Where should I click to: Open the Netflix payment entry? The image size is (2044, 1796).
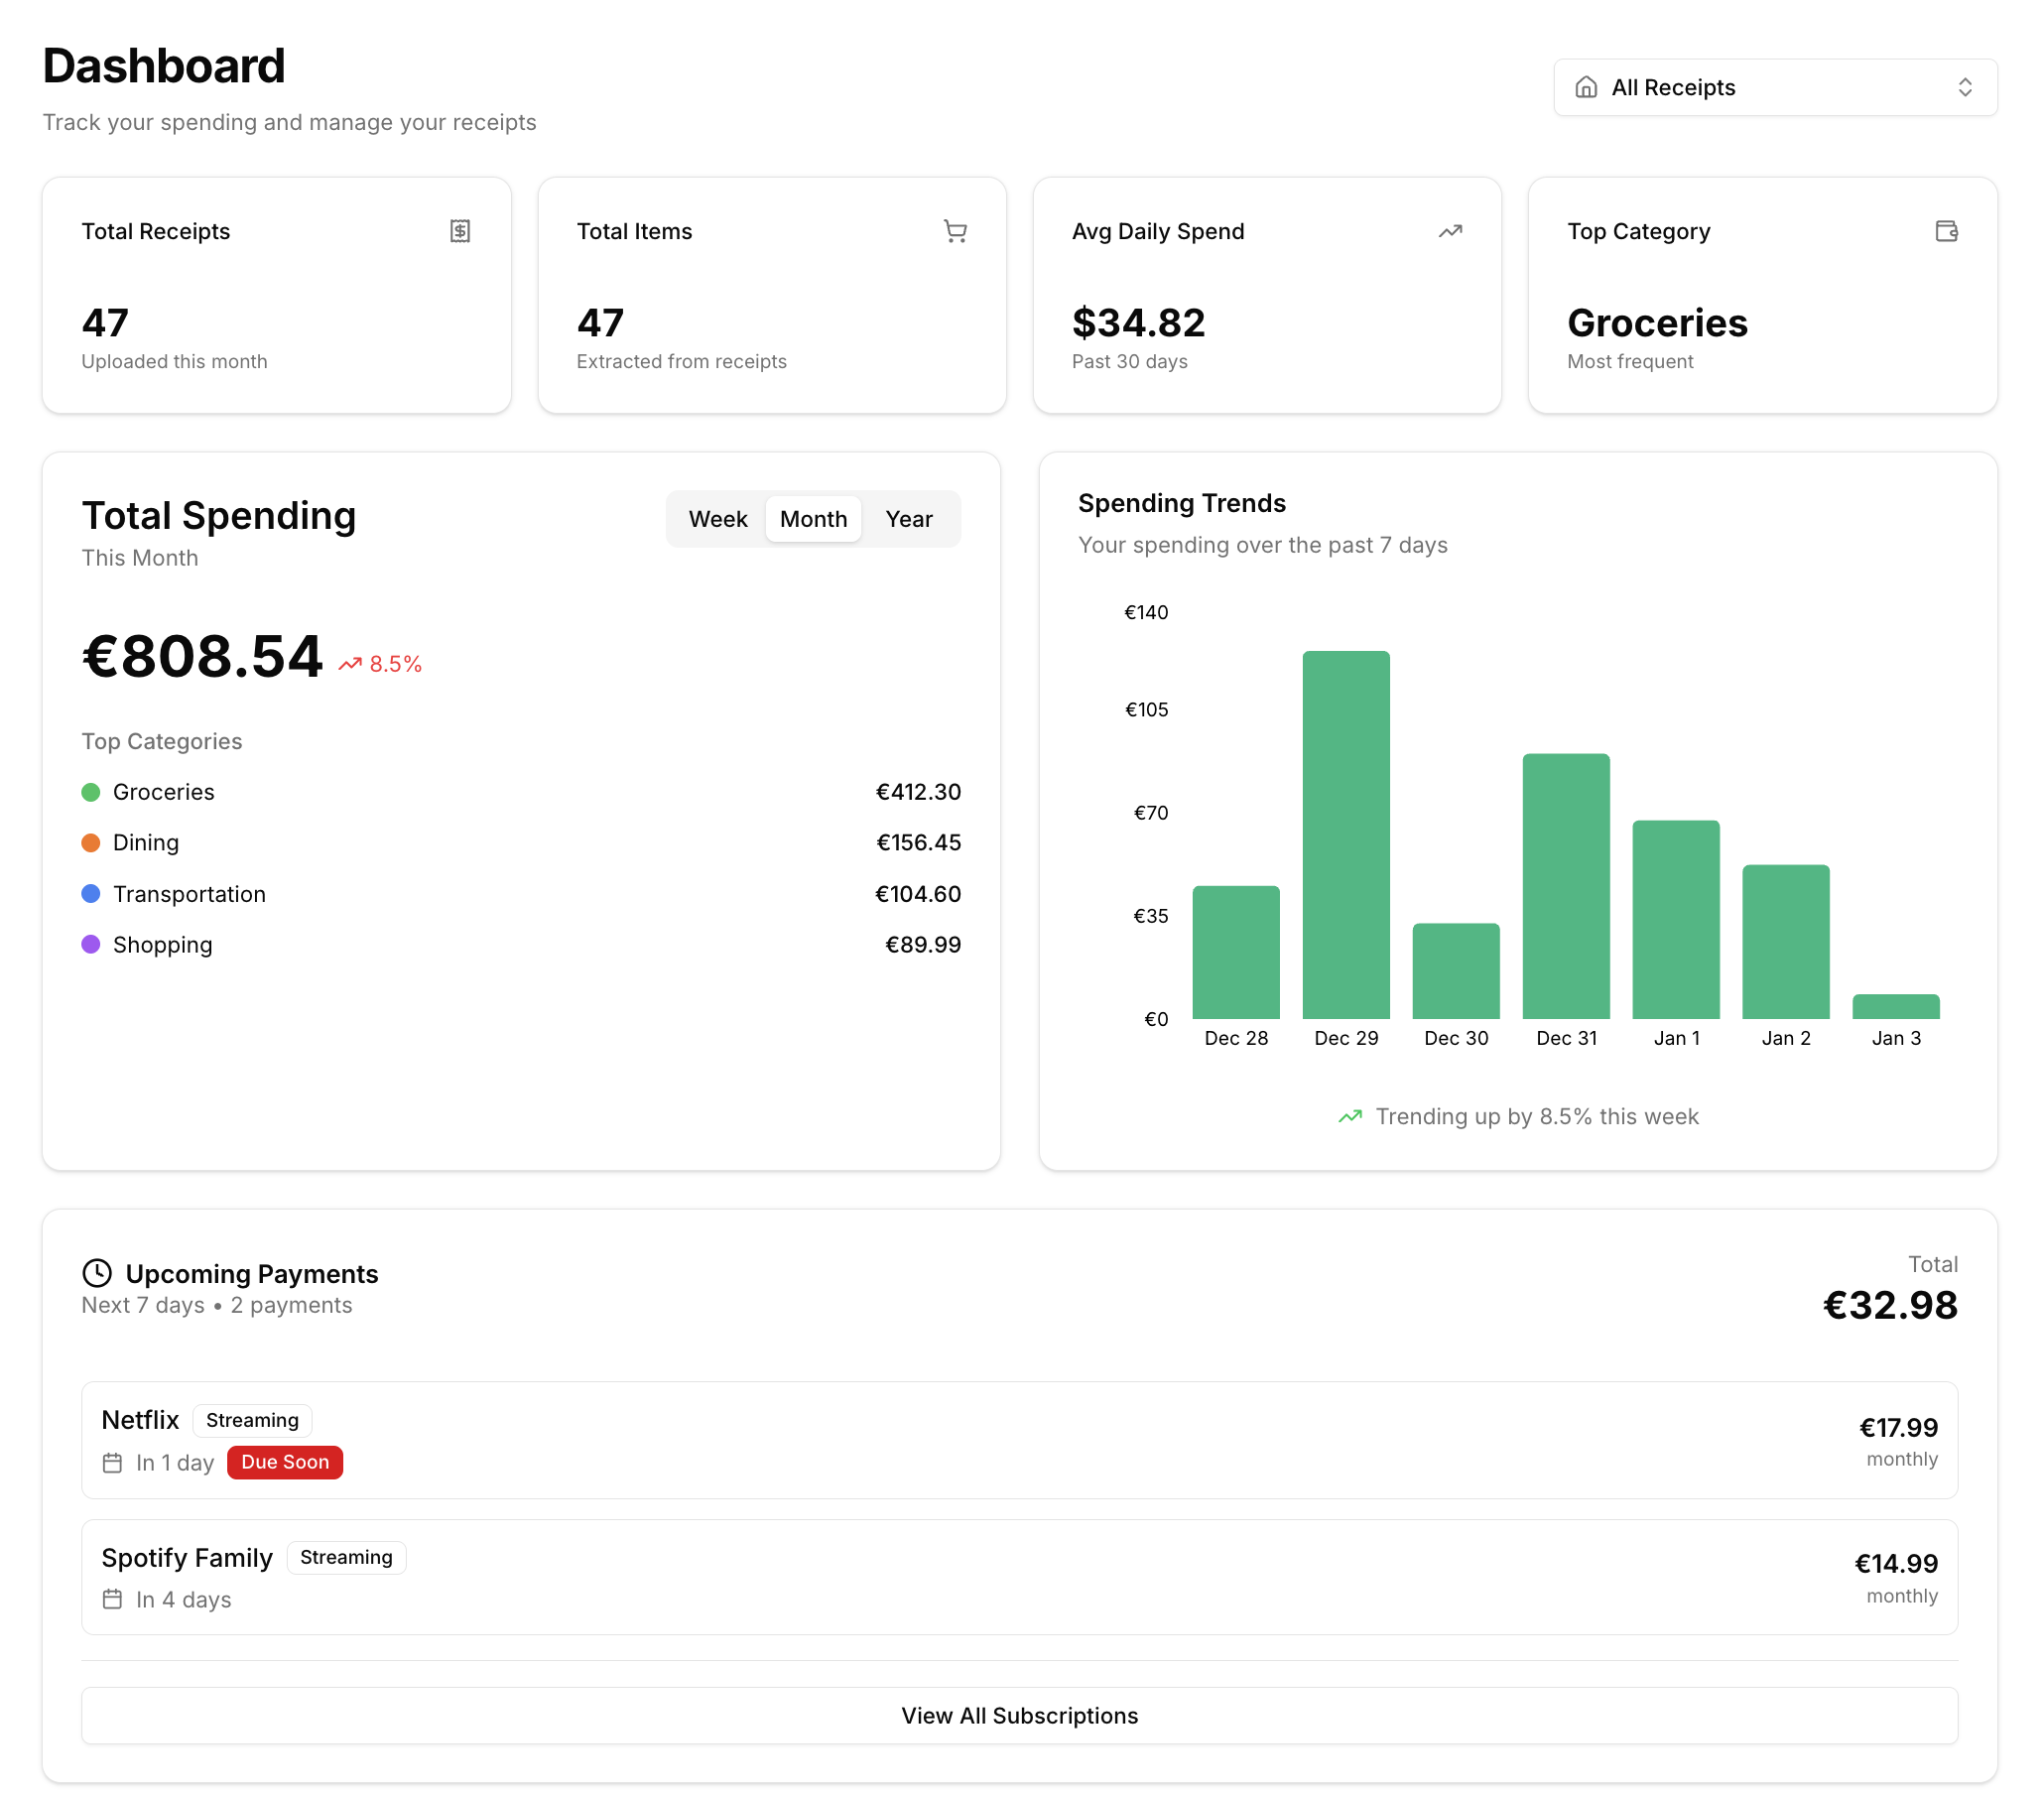(1019, 1440)
